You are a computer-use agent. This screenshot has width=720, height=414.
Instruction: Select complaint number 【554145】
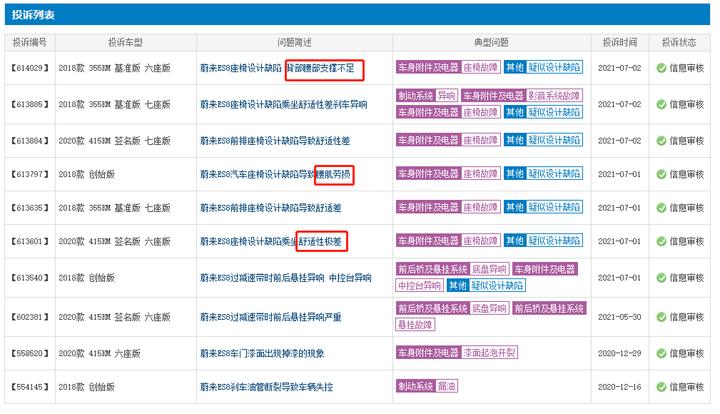pos(30,387)
